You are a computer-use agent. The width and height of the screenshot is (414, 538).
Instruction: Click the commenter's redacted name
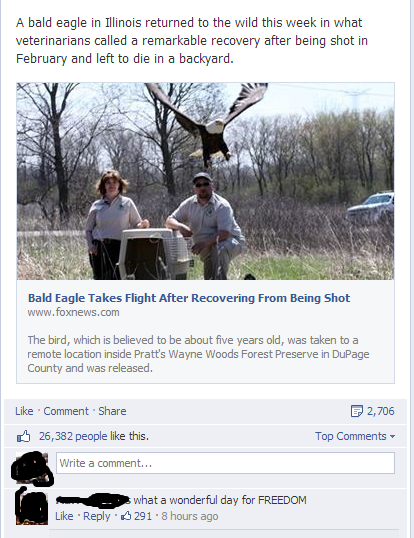[93, 500]
